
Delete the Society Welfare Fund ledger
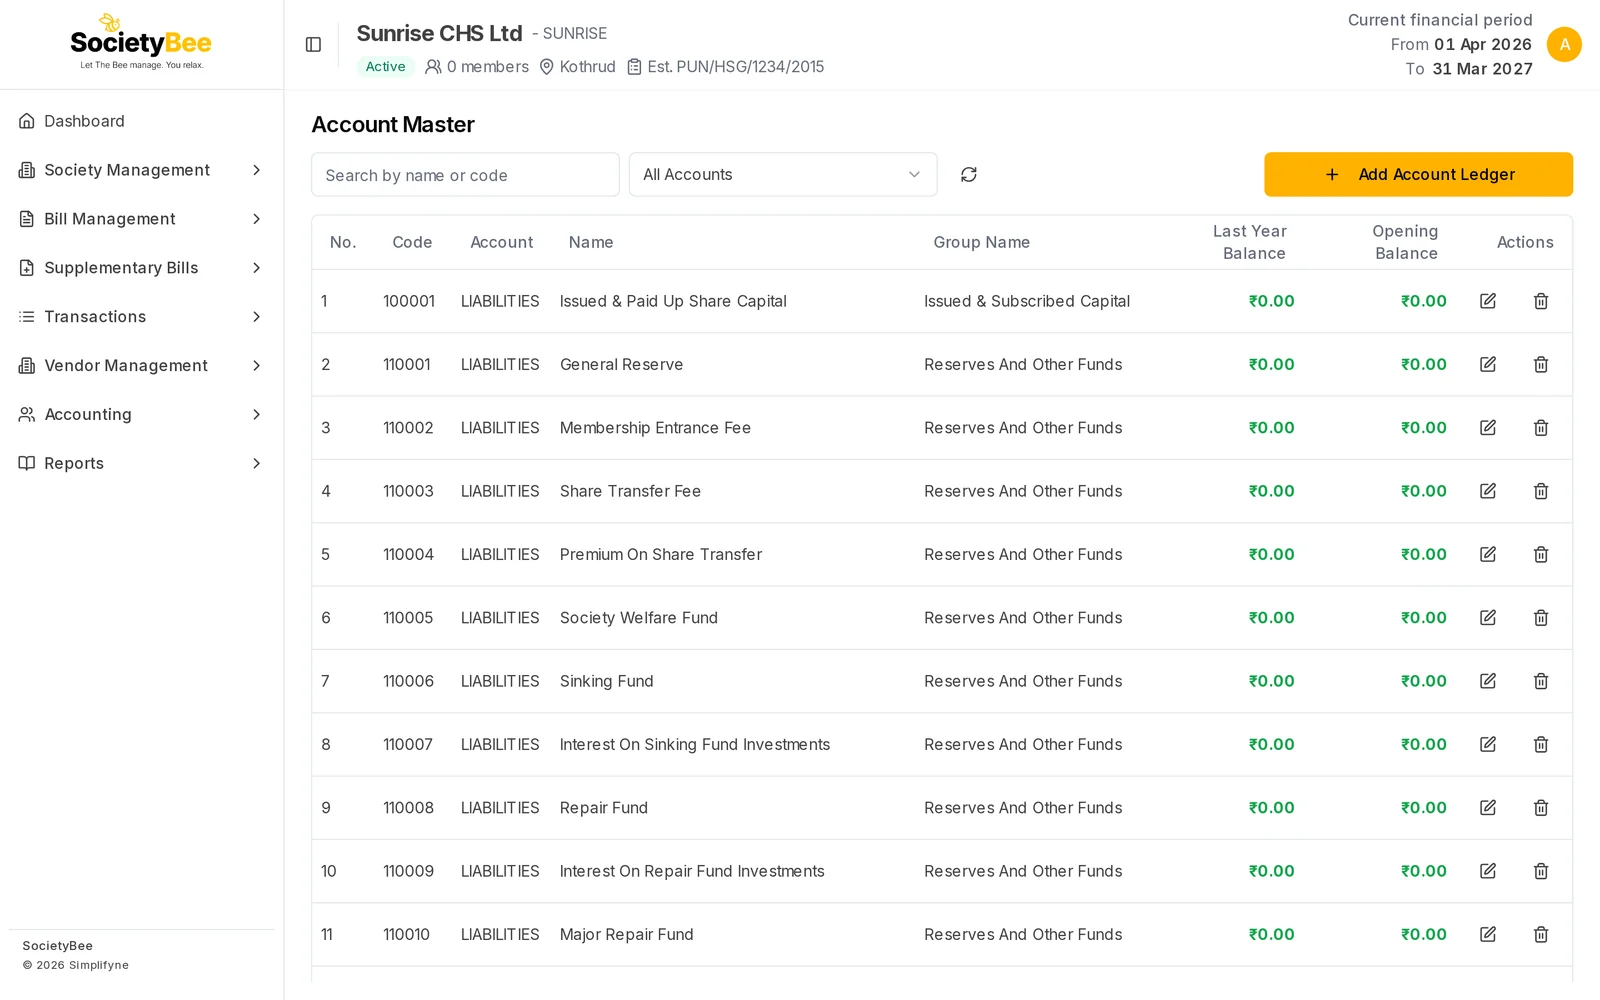pyautogui.click(x=1541, y=618)
